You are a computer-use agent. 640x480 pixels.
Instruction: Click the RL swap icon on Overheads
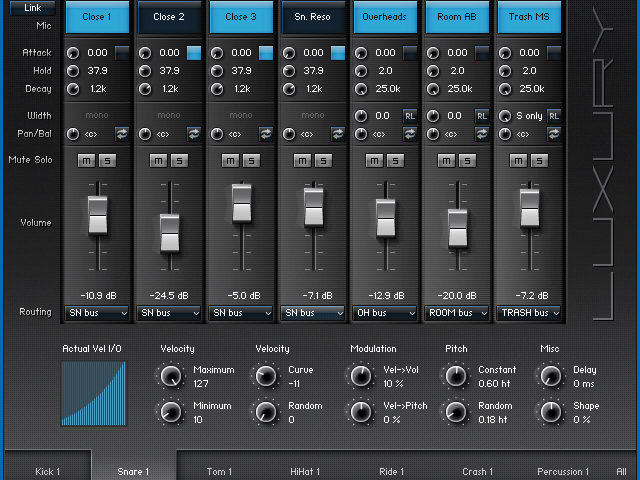tap(410, 116)
